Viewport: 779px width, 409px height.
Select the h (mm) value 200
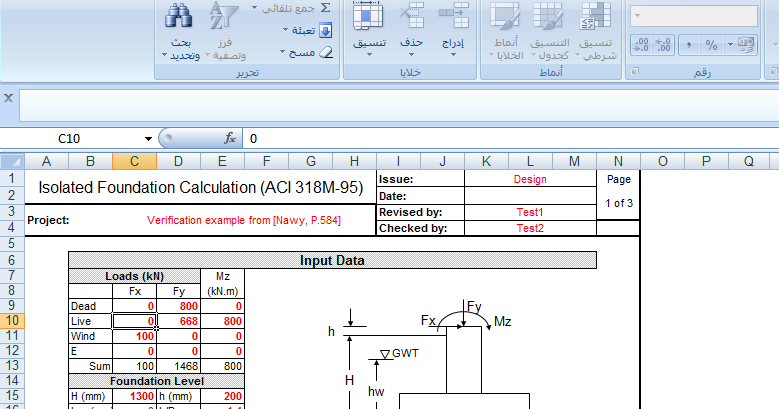[223, 396]
